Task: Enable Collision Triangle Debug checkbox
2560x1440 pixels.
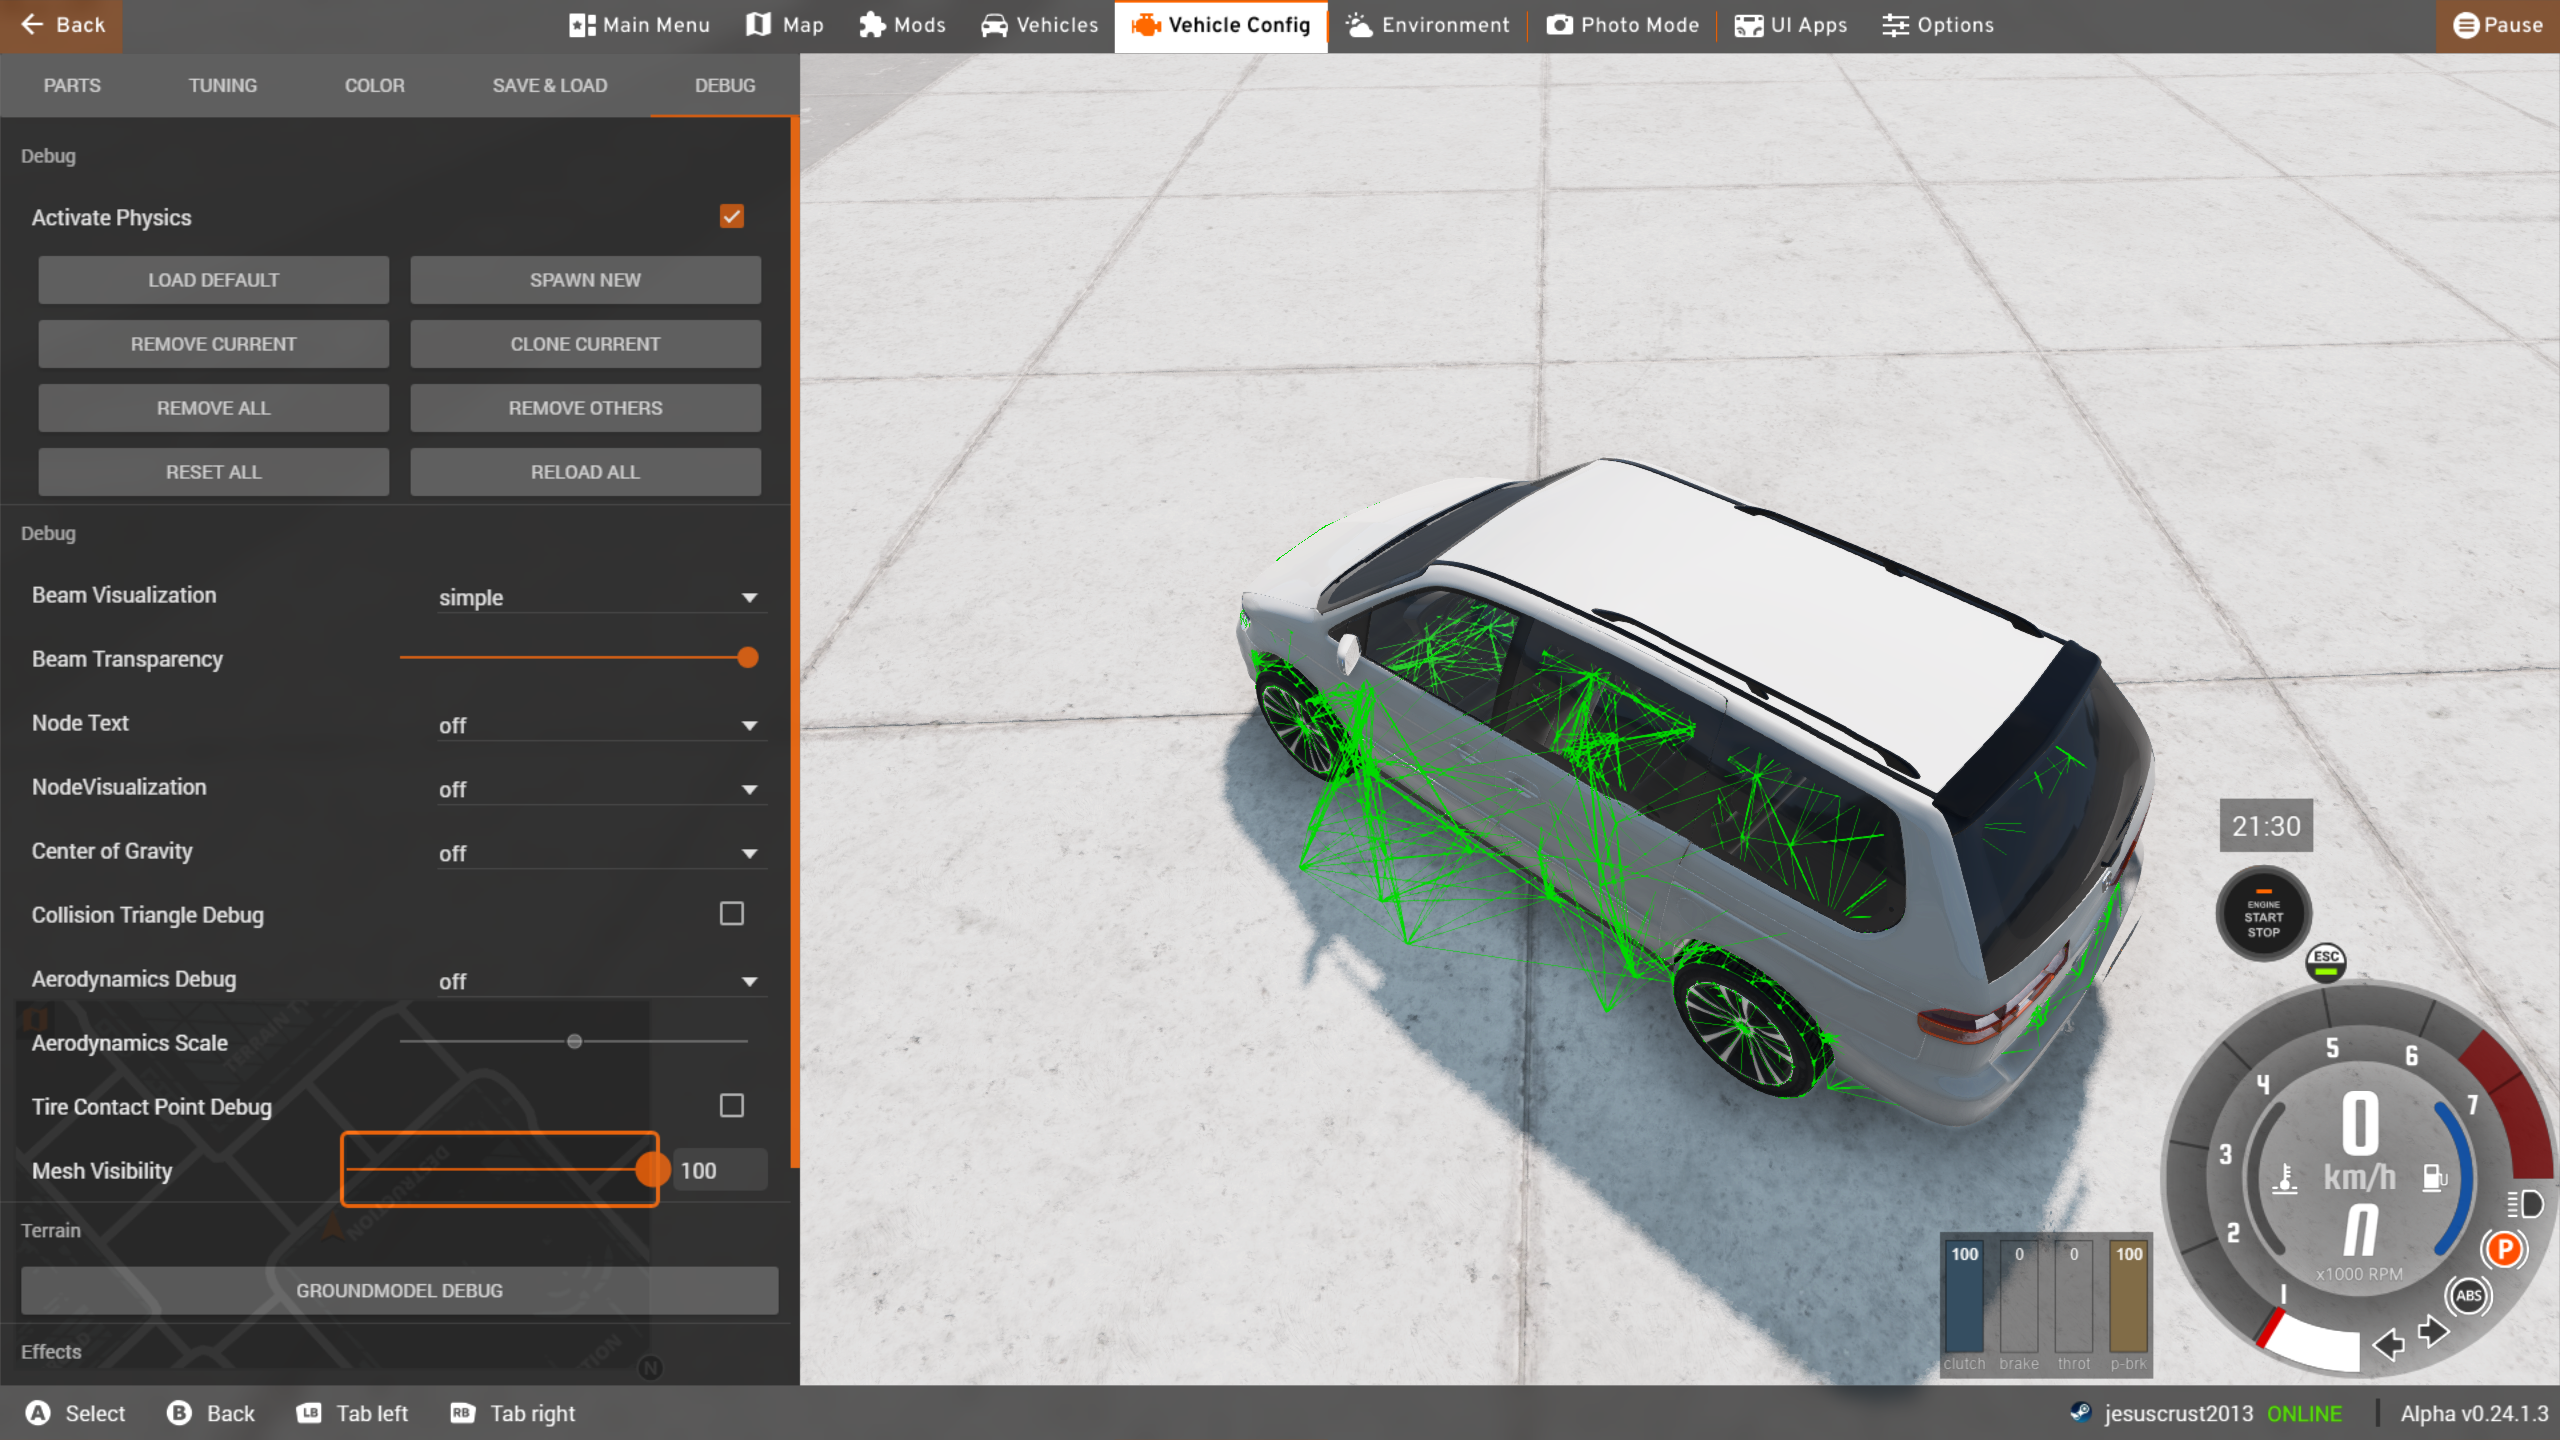Action: pyautogui.click(x=732, y=914)
